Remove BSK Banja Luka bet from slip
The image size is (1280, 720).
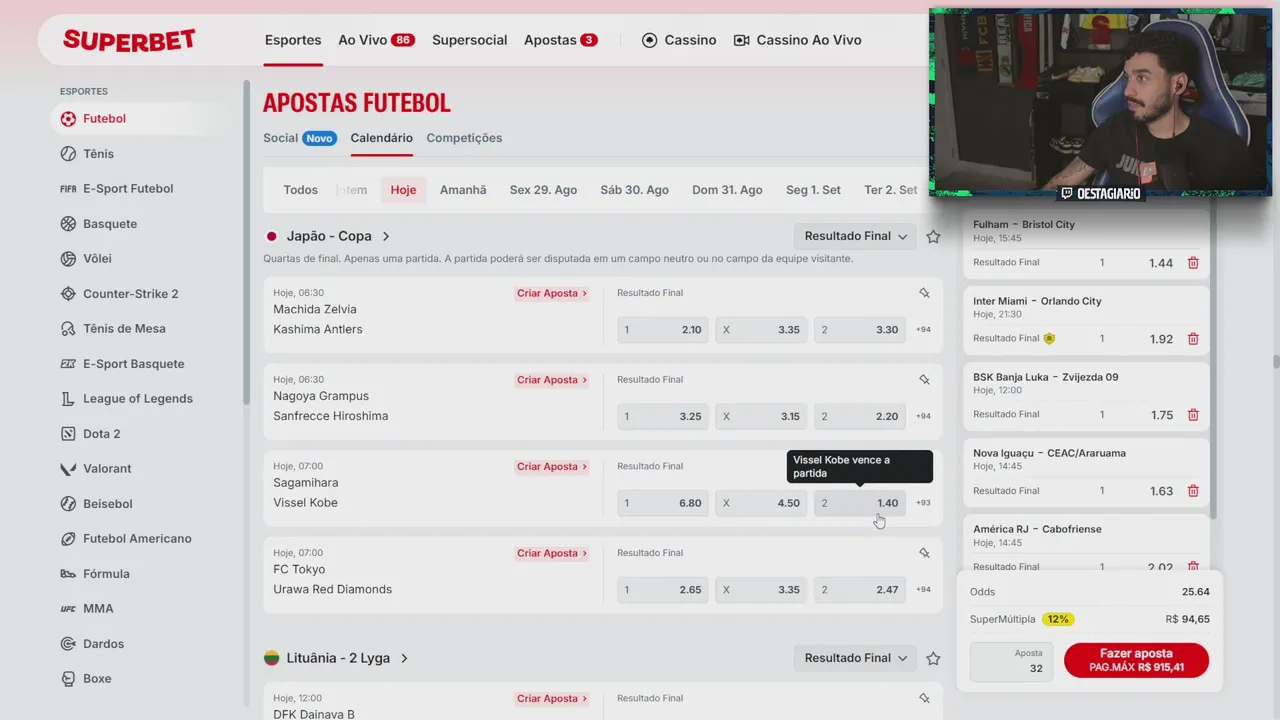click(x=1193, y=415)
